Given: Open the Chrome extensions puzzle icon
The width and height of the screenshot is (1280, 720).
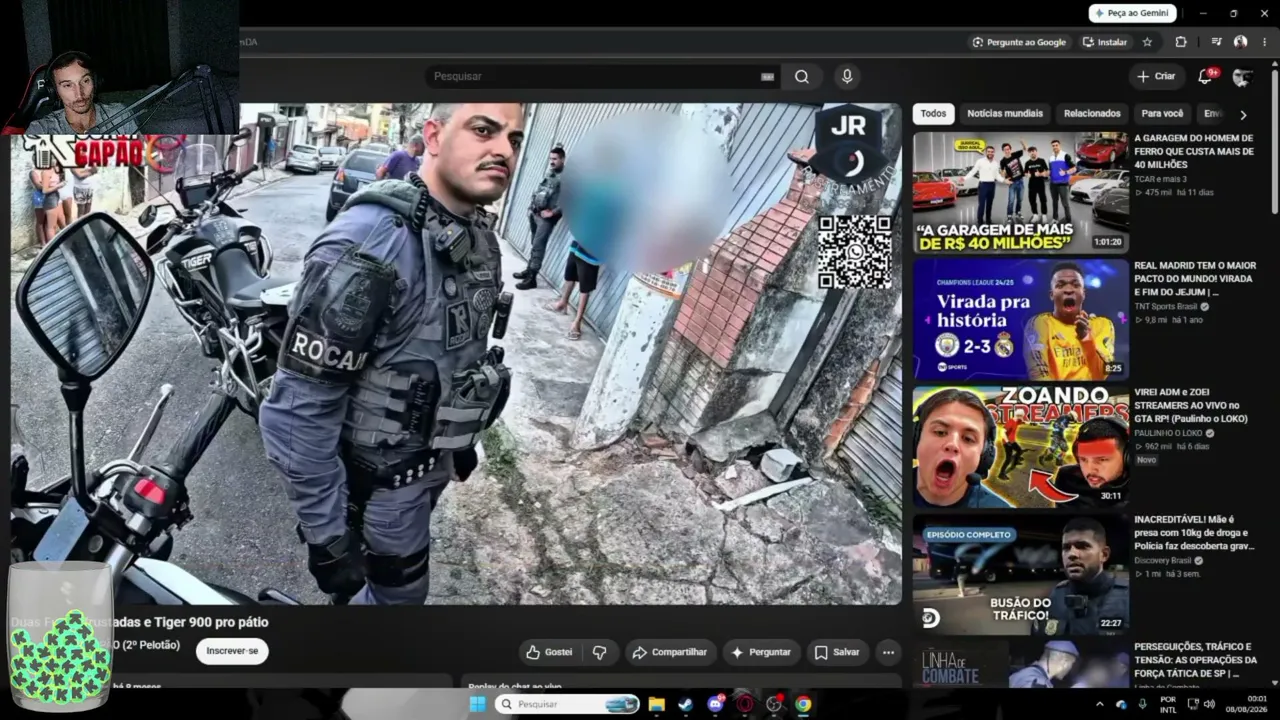Looking at the screenshot, I should click(1181, 42).
